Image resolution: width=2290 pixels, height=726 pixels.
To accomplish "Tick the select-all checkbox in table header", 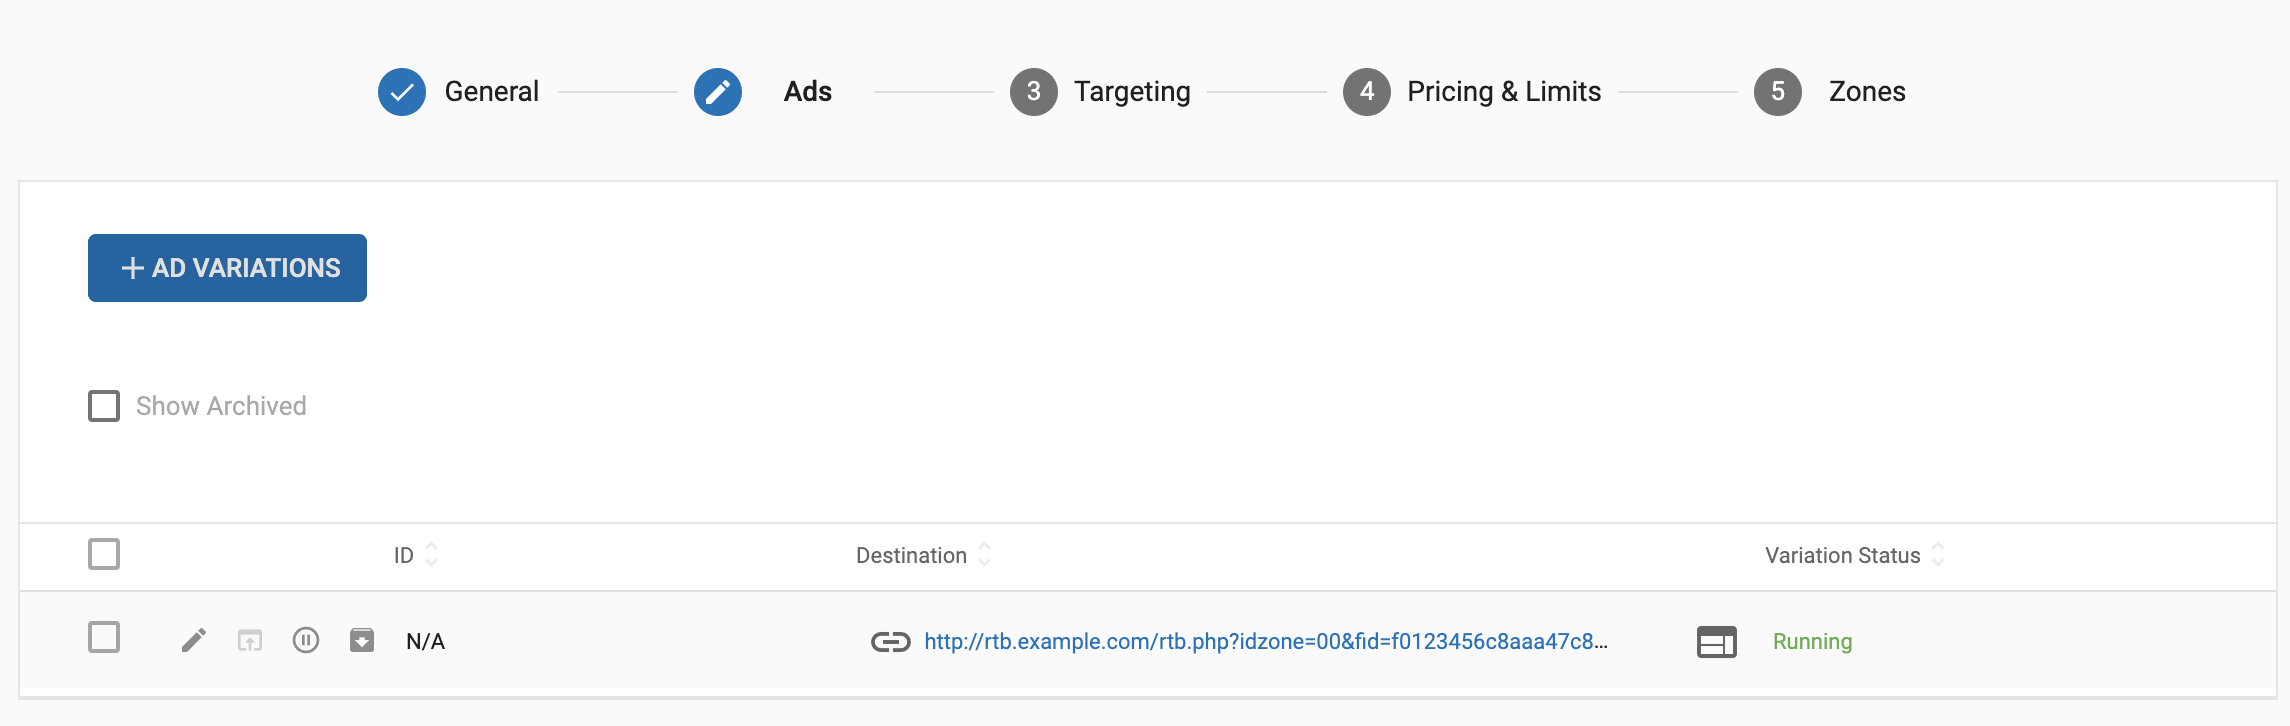I will 104,554.
